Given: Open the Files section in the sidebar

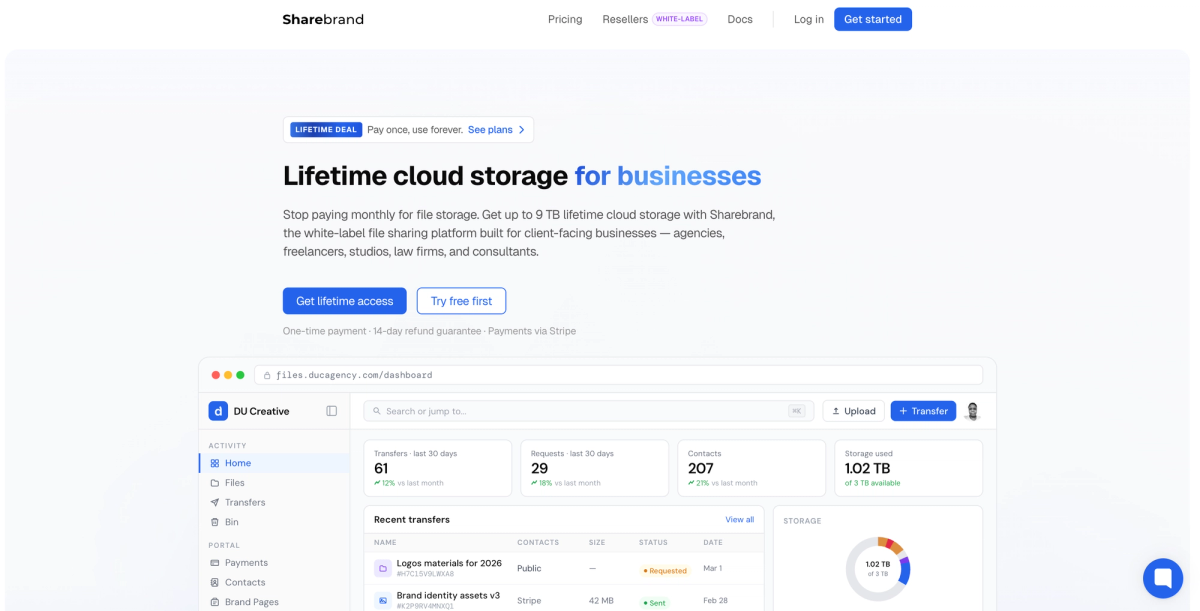Looking at the screenshot, I should [x=233, y=482].
